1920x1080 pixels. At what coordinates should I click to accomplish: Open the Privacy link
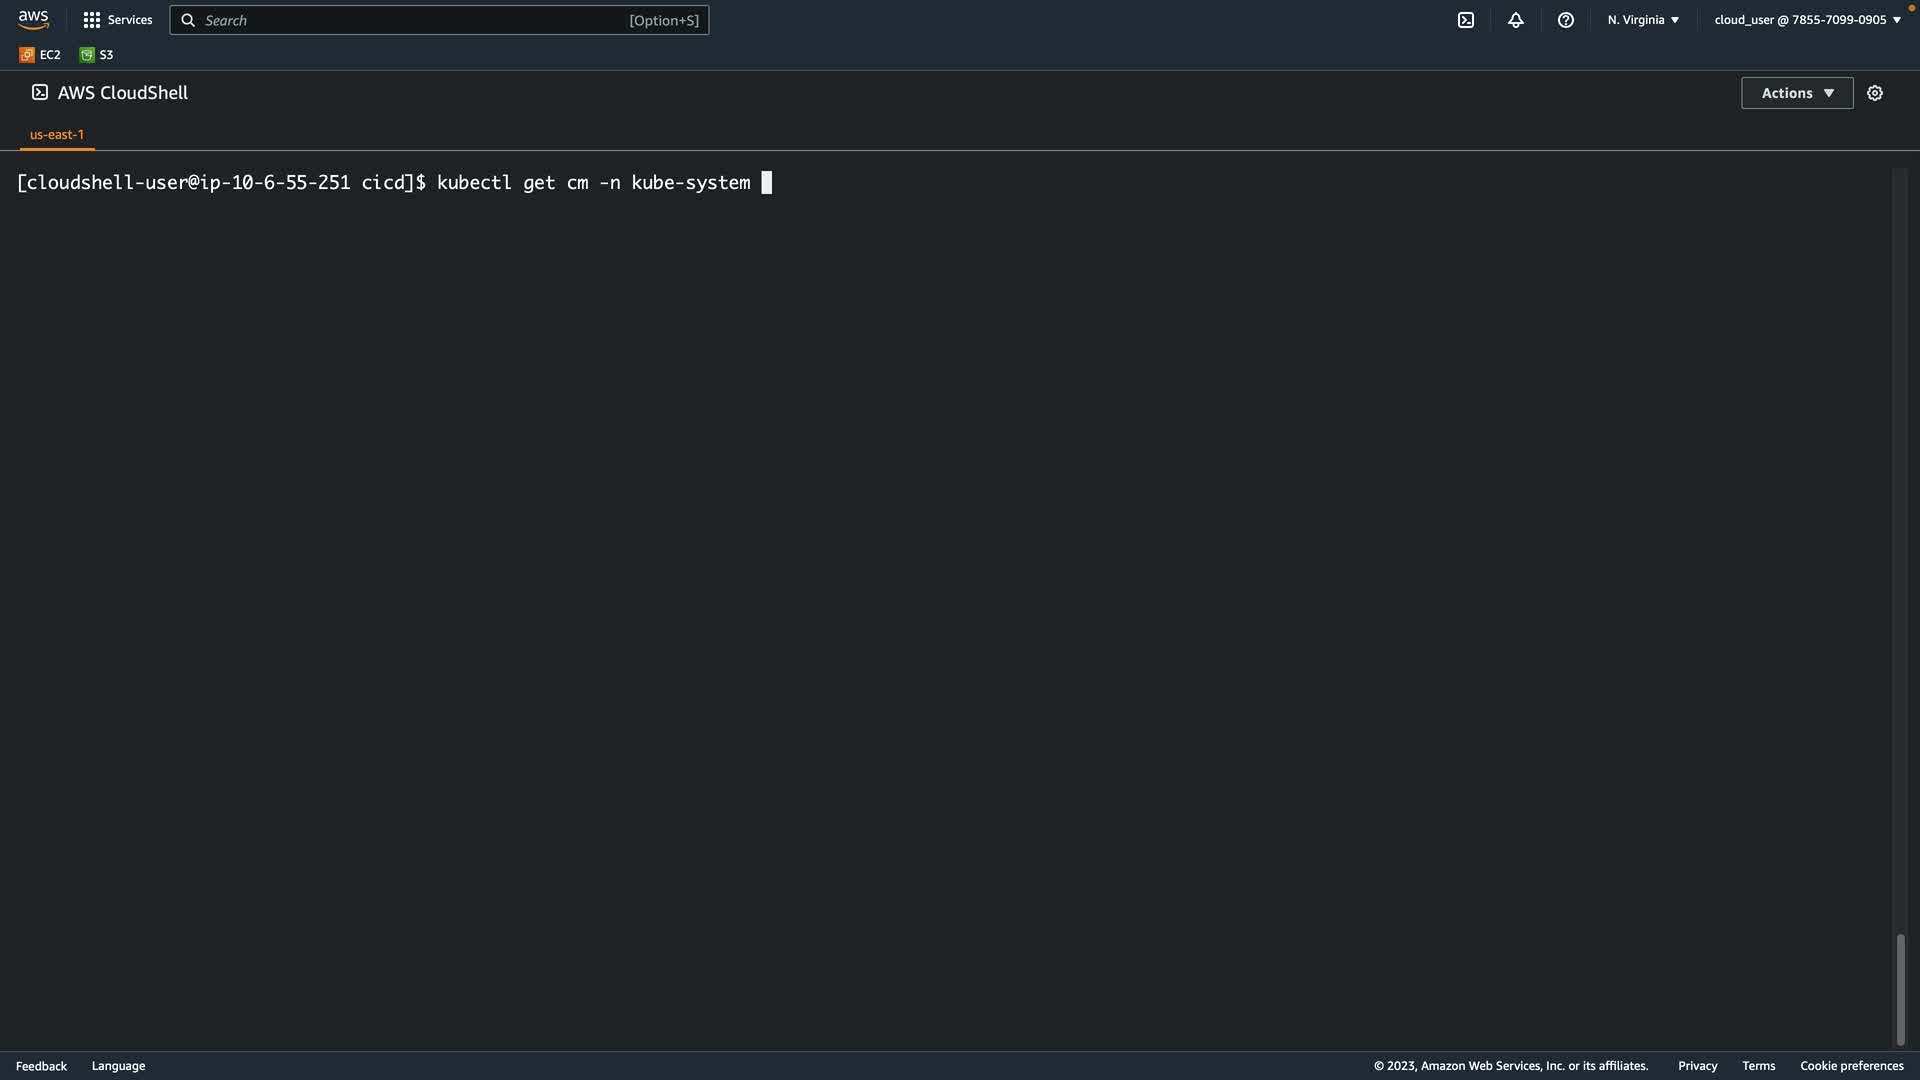[1697, 1066]
